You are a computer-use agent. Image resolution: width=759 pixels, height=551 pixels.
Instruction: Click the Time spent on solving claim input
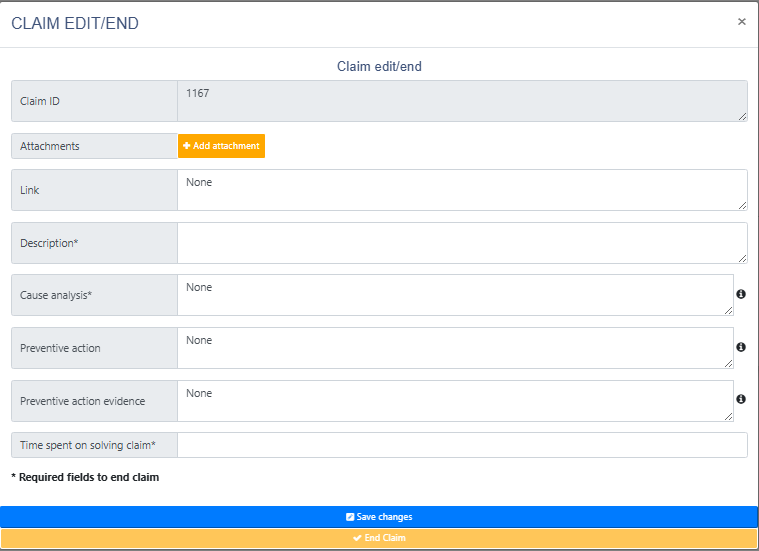pyautogui.click(x=461, y=445)
